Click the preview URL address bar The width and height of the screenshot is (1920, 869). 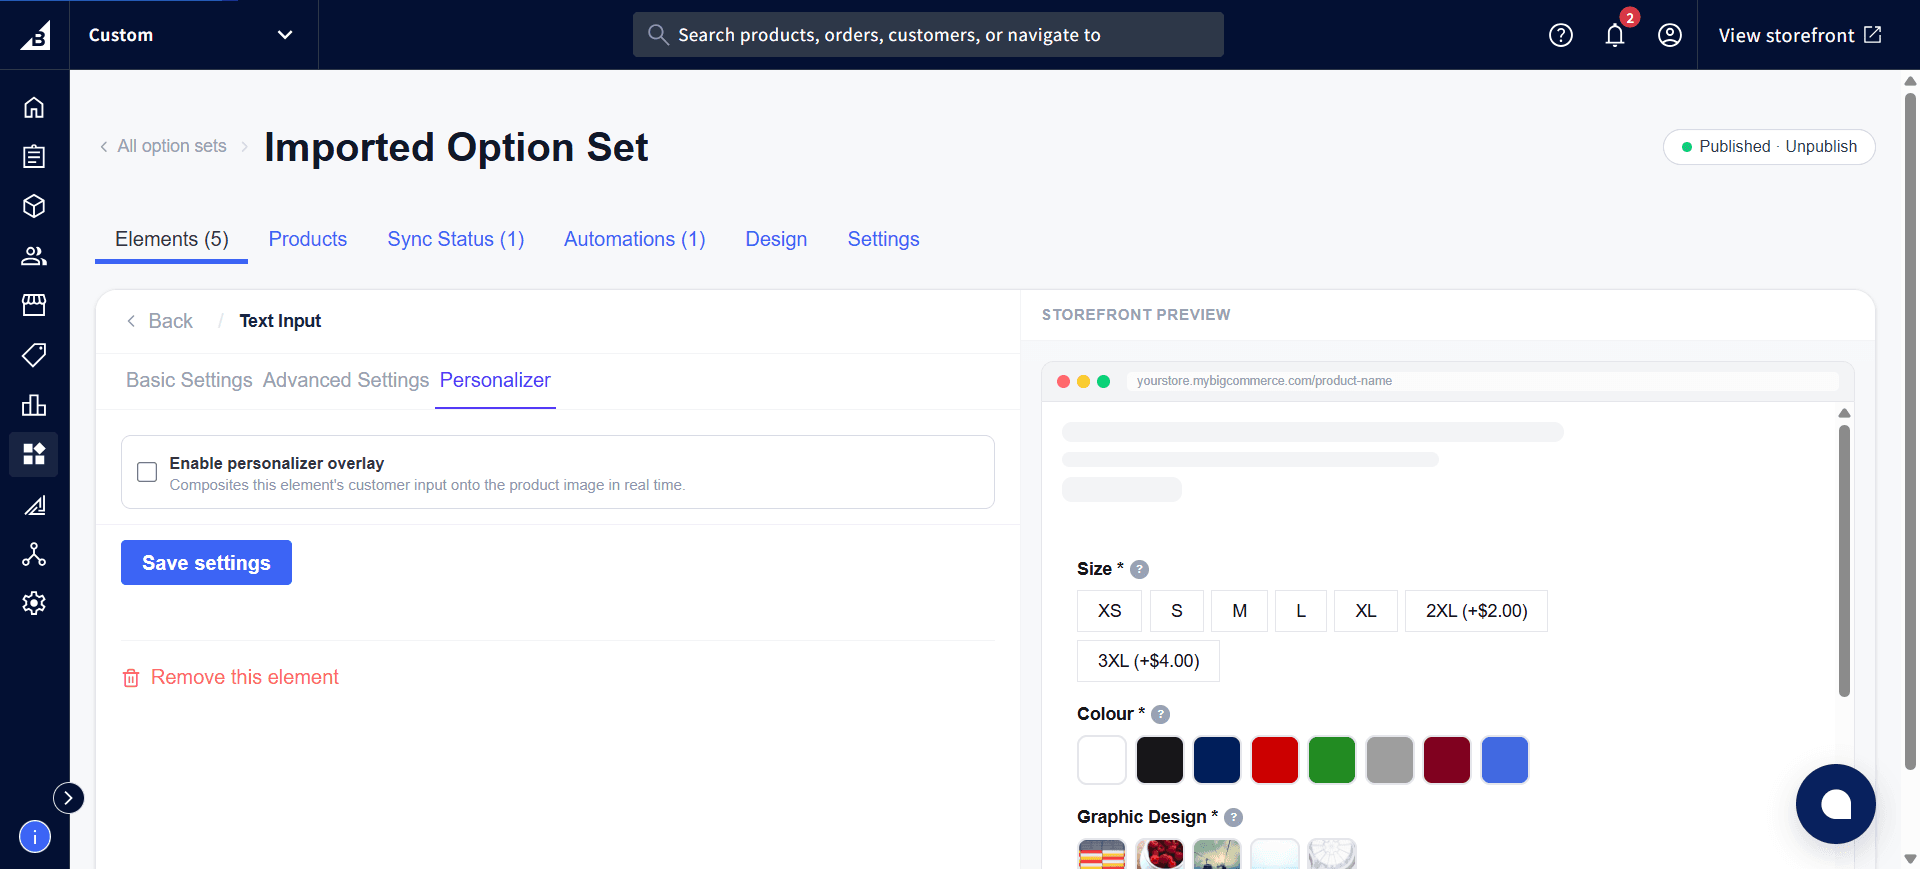pyautogui.click(x=1482, y=381)
